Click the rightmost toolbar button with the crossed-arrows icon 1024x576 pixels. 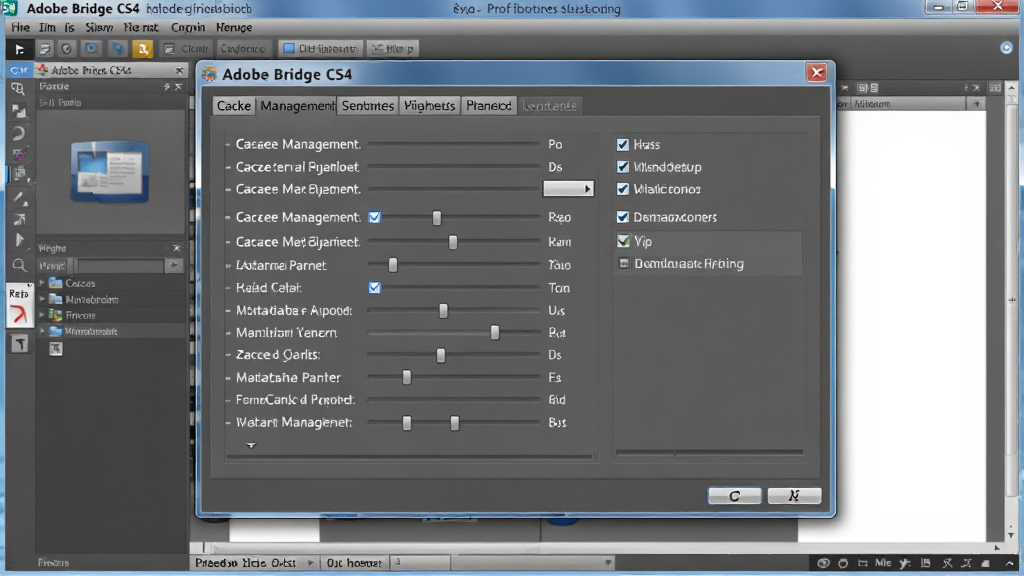click(392, 49)
